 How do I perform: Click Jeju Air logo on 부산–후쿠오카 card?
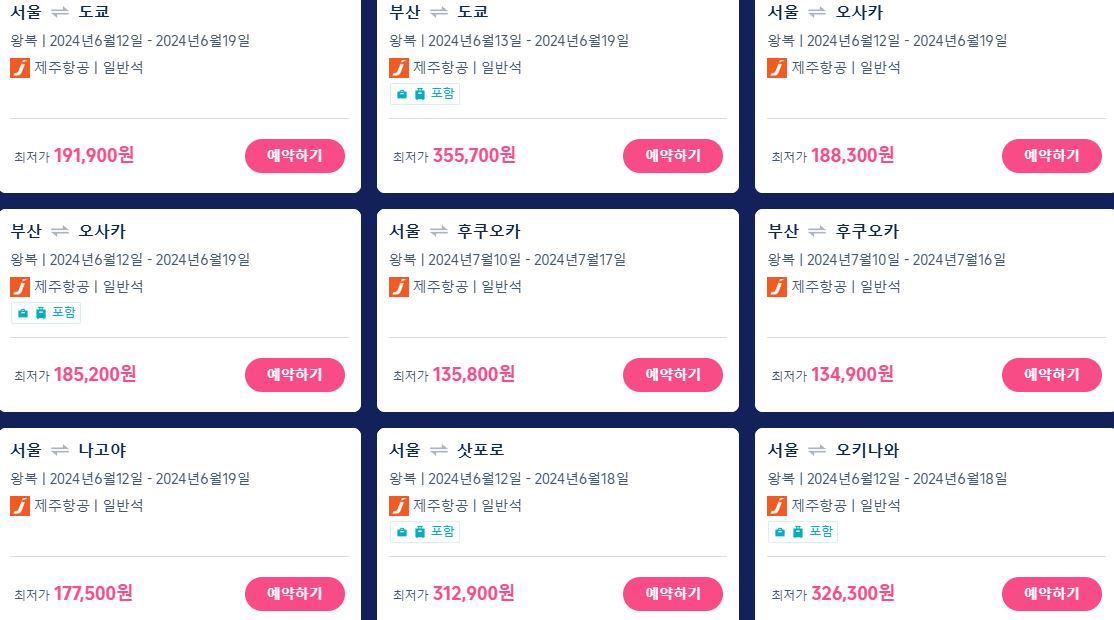[x=777, y=287]
